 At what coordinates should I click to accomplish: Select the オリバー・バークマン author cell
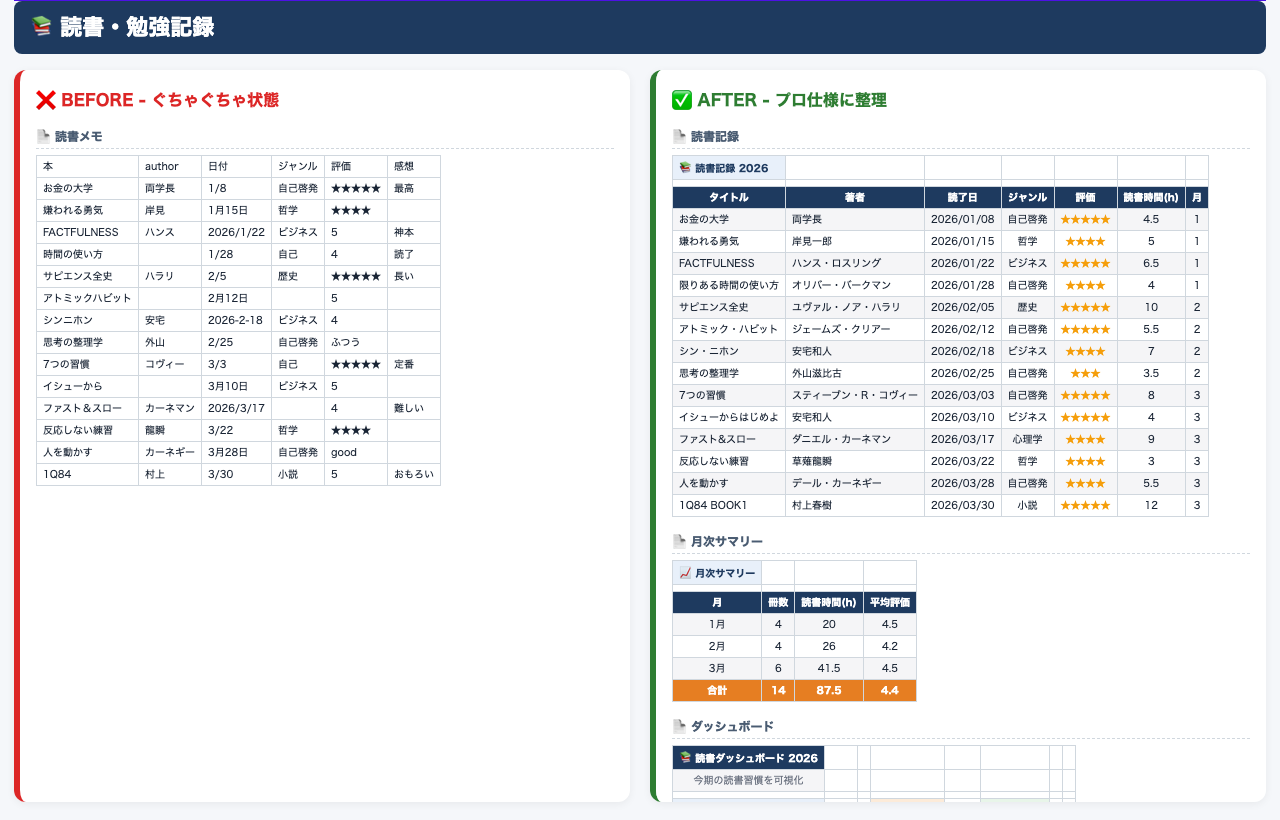click(x=855, y=285)
